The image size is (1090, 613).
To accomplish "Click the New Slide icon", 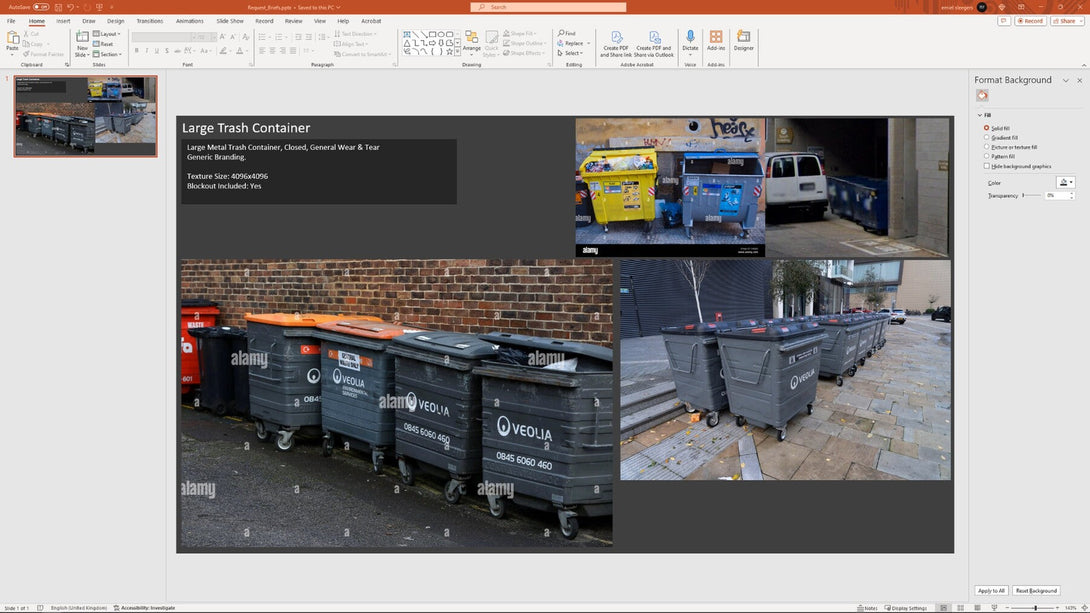I will [82, 37].
